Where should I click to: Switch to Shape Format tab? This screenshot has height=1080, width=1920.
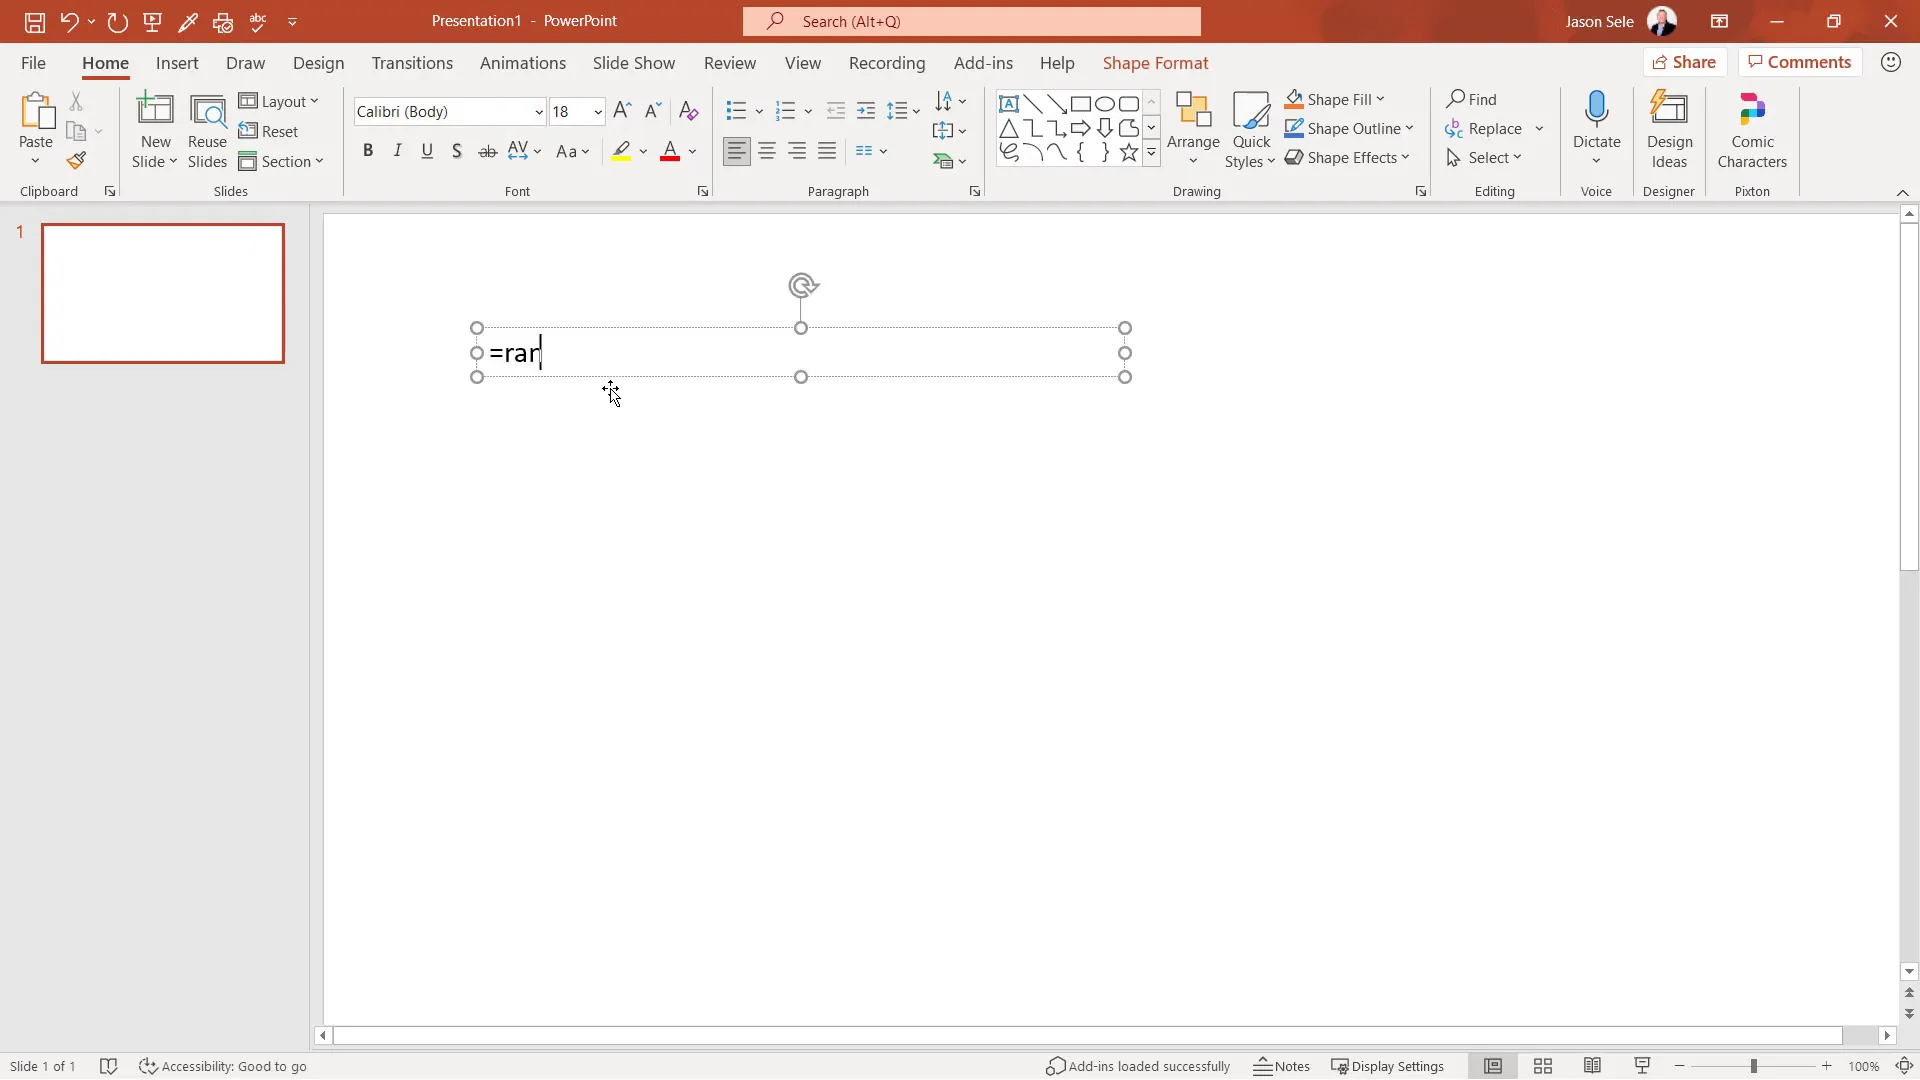[1155, 62]
